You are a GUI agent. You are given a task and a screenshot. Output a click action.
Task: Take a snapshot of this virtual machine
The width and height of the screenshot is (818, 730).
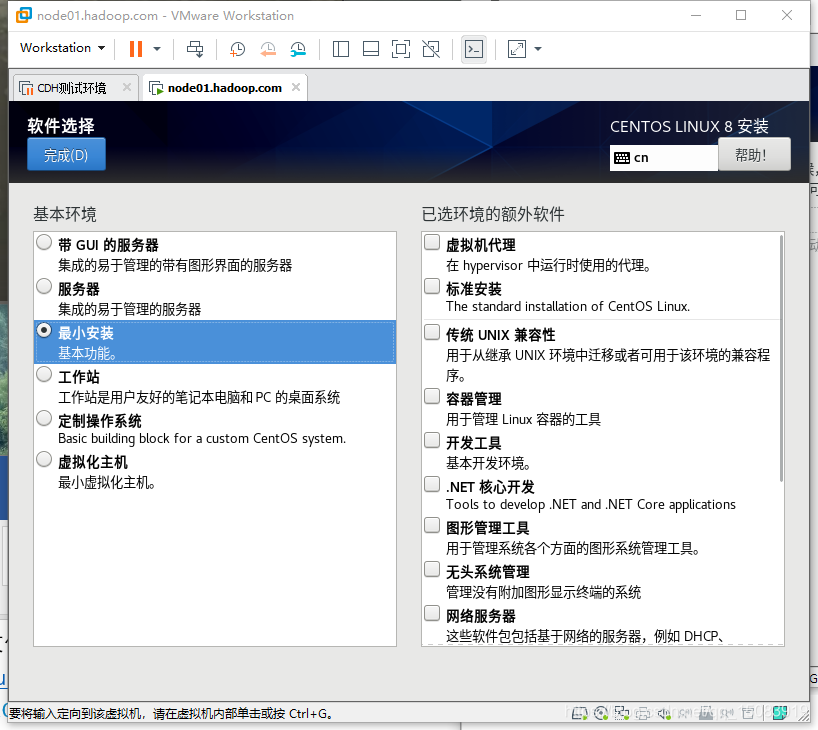click(237, 49)
